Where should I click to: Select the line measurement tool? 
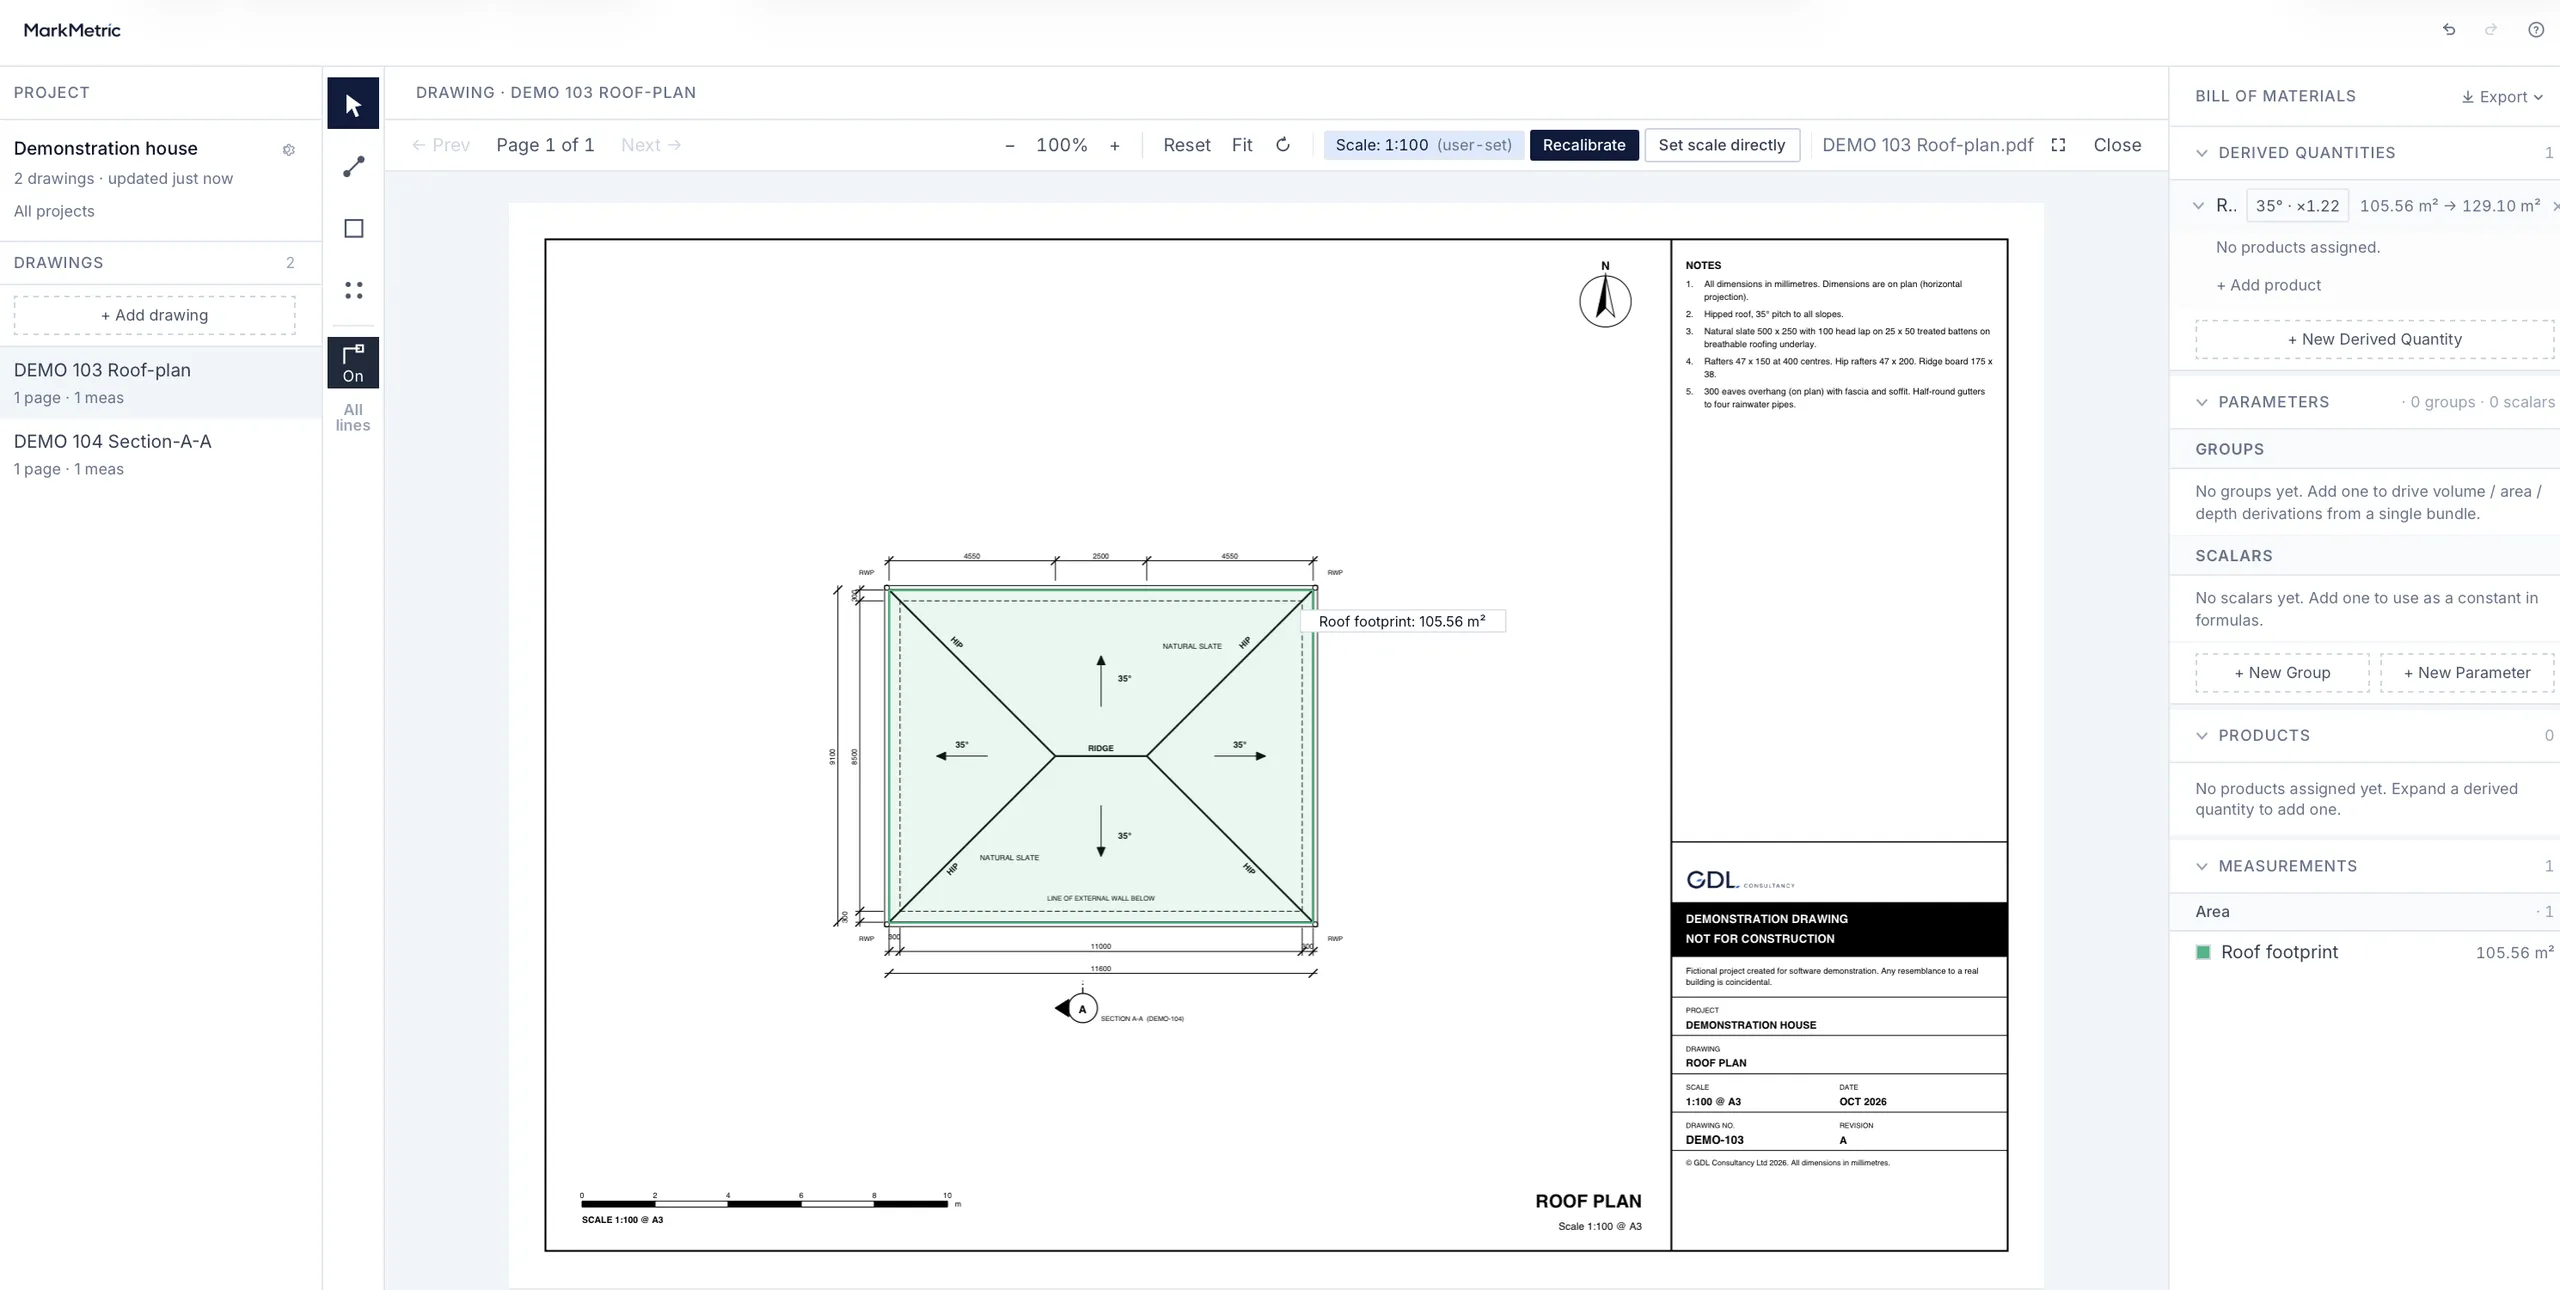click(353, 166)
